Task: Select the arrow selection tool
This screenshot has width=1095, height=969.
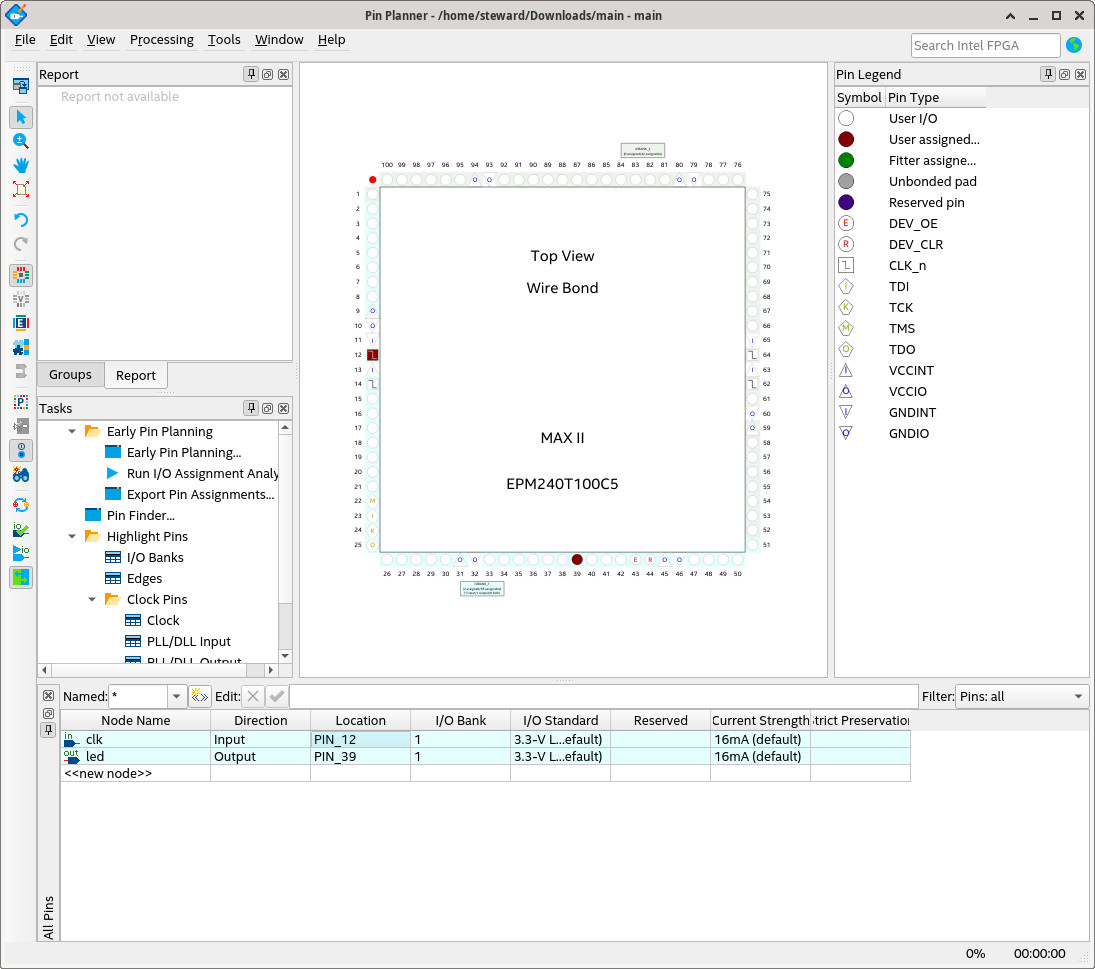Action: tap(21, 117)
